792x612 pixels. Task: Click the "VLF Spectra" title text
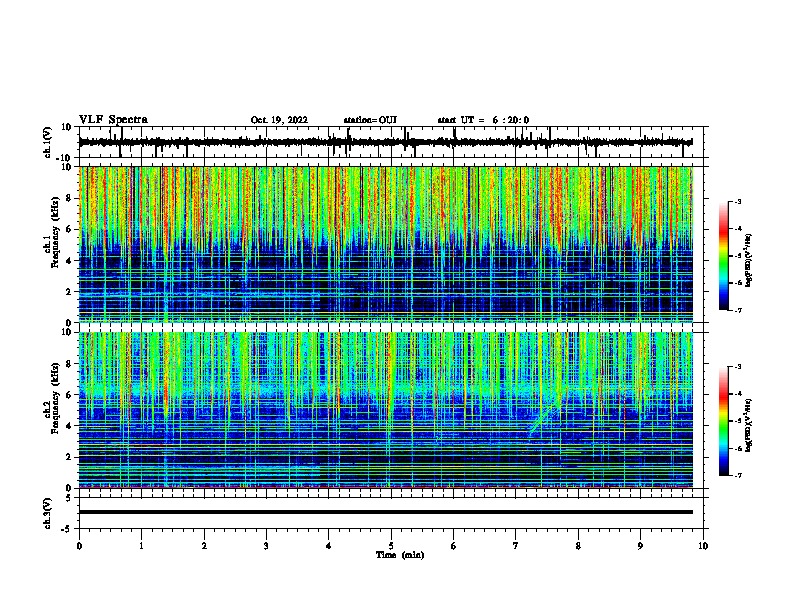[113, 120]
